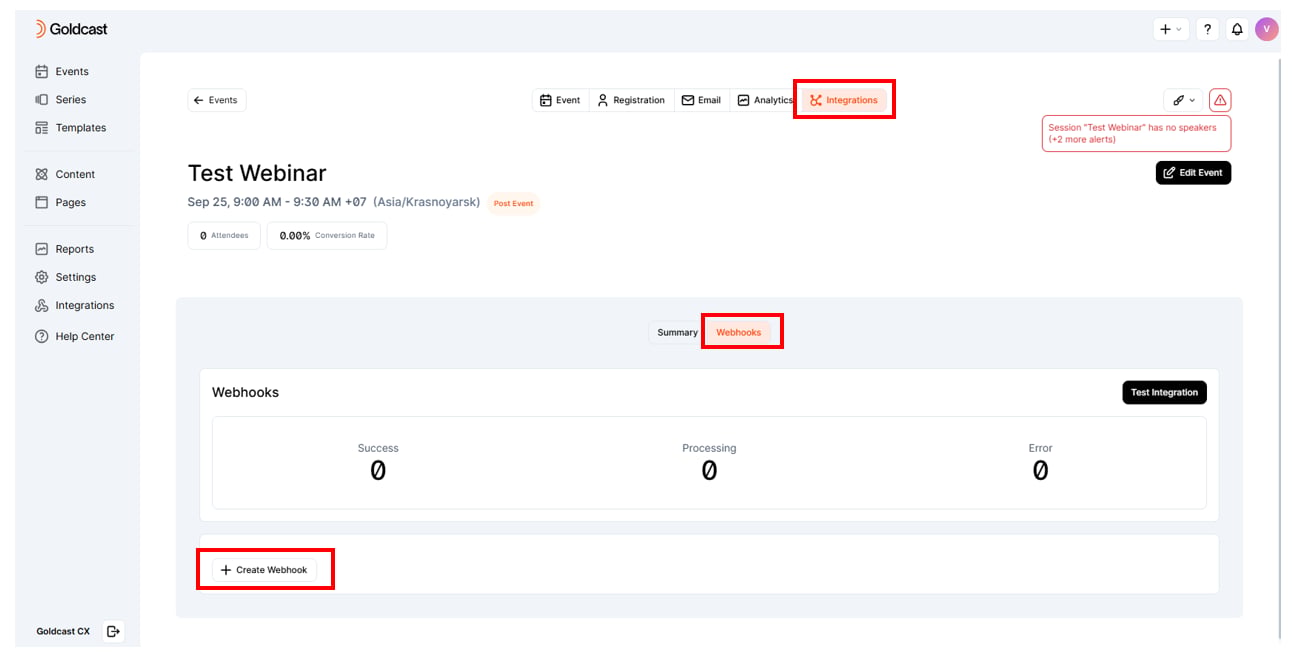Click the 0.00% Conversion Rate stat
1294x652 pixels.
point(327,236)
